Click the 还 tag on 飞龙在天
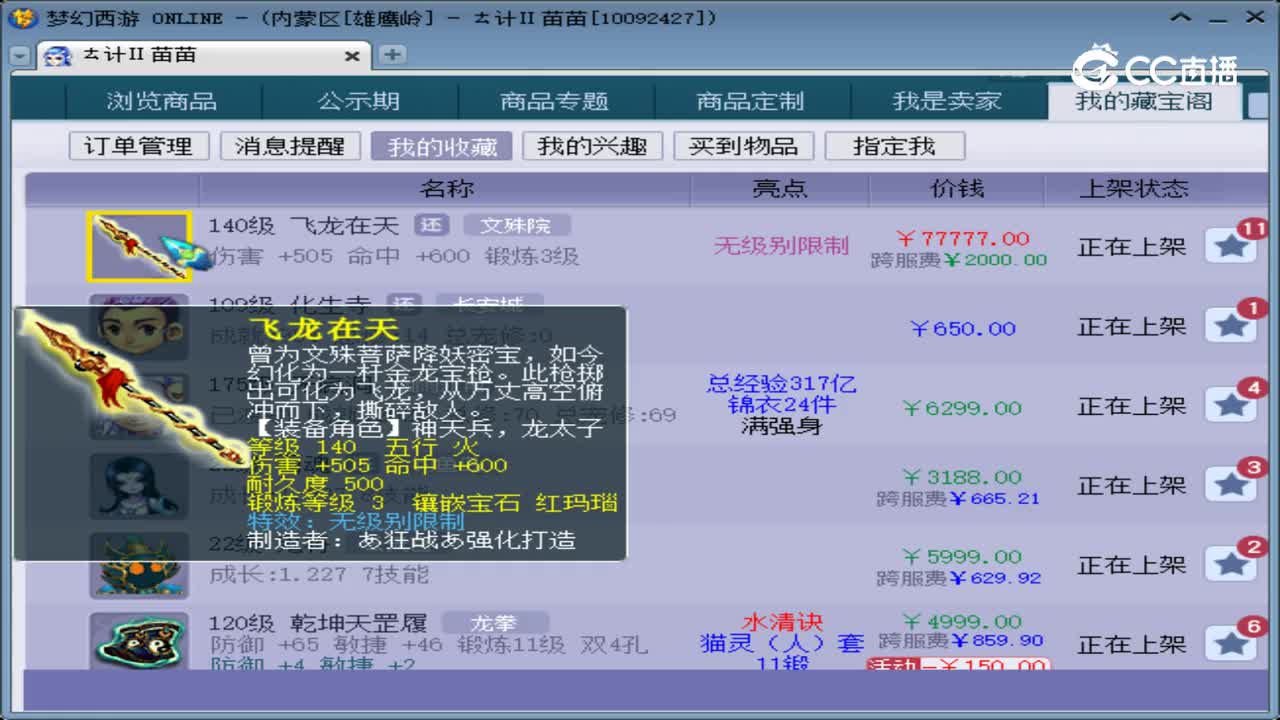 [x=432, y=226]
